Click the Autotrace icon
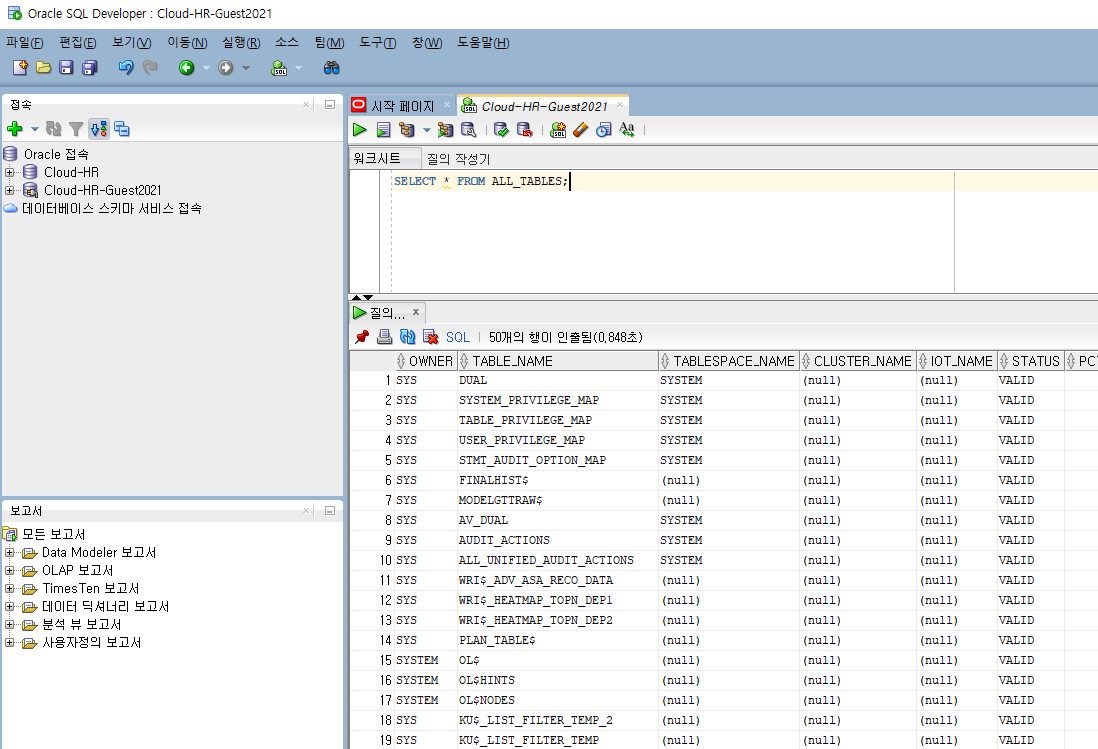The width and height of the screenshot is (1098, 749). pyautogui.click(x=445, y=130)
